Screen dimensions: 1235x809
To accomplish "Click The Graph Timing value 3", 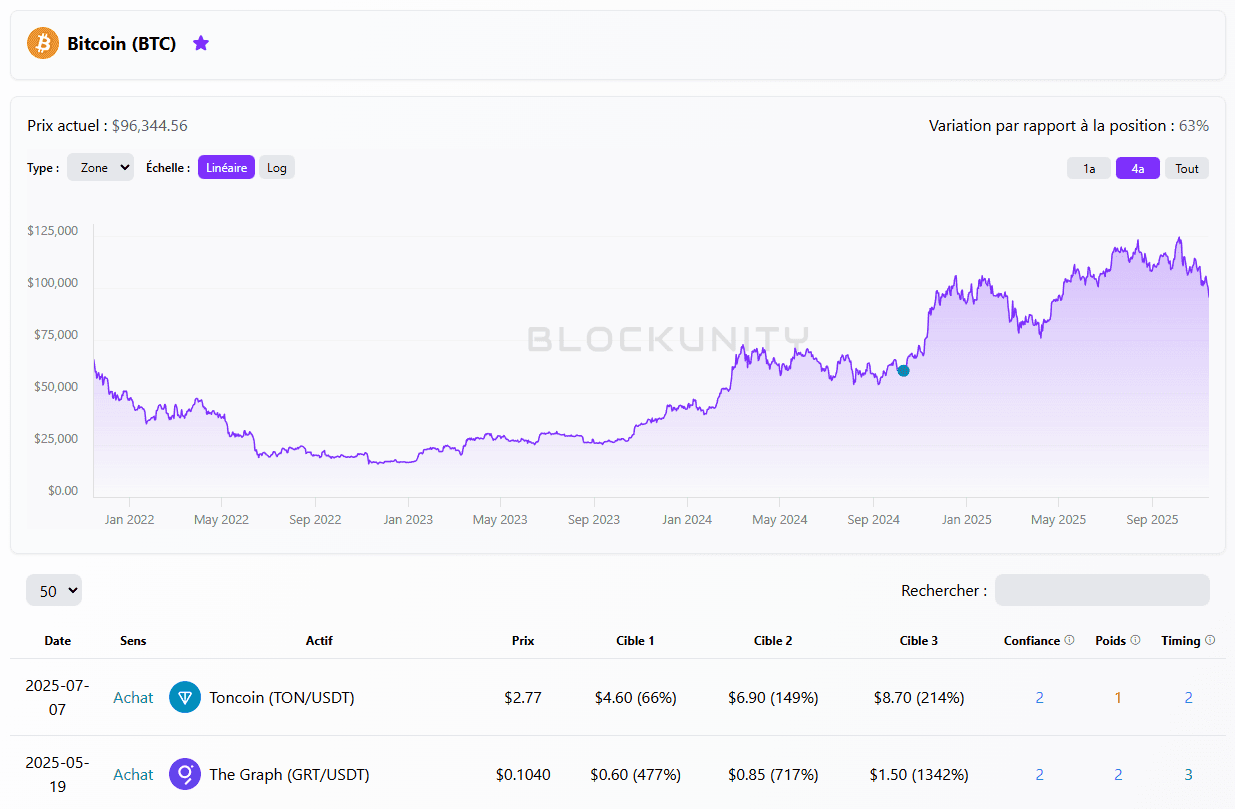I will [1188, 774].
